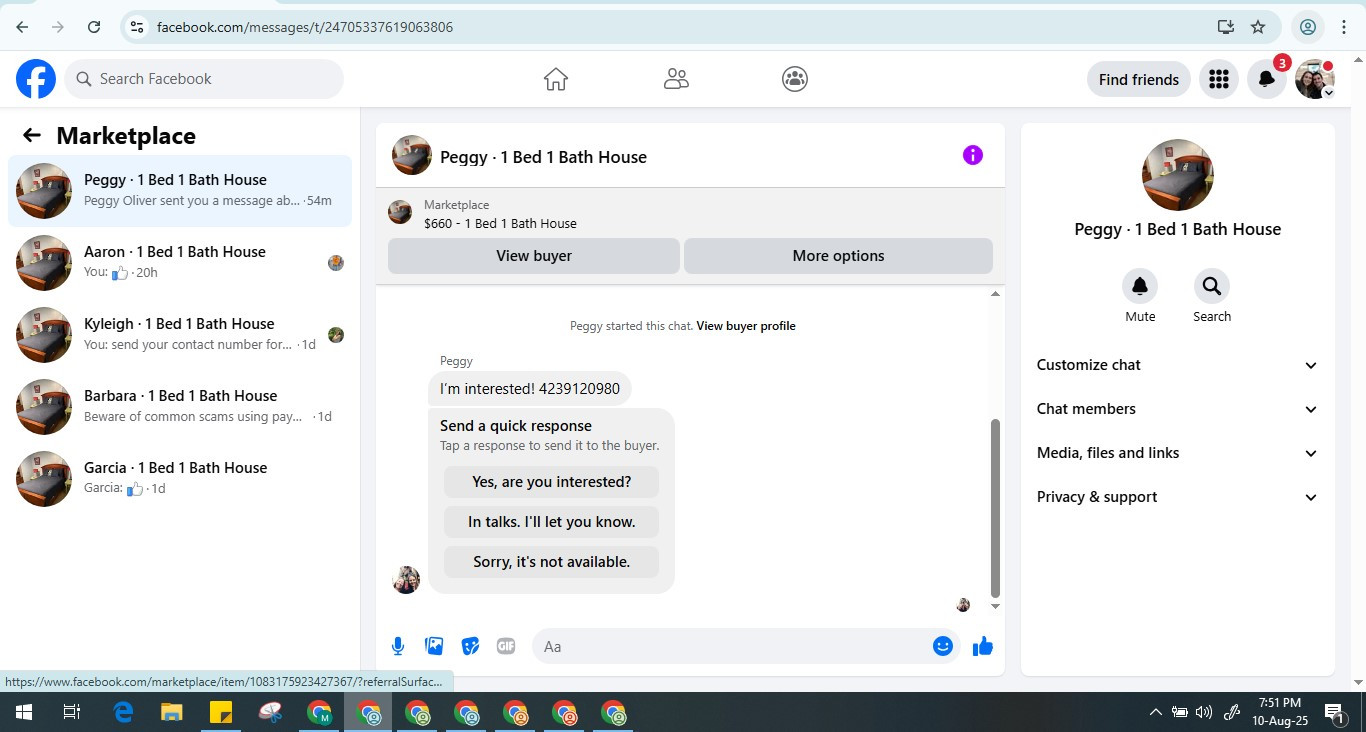
Task: Open Sticky Notes from the taskbar
Action: pos(221,712)
